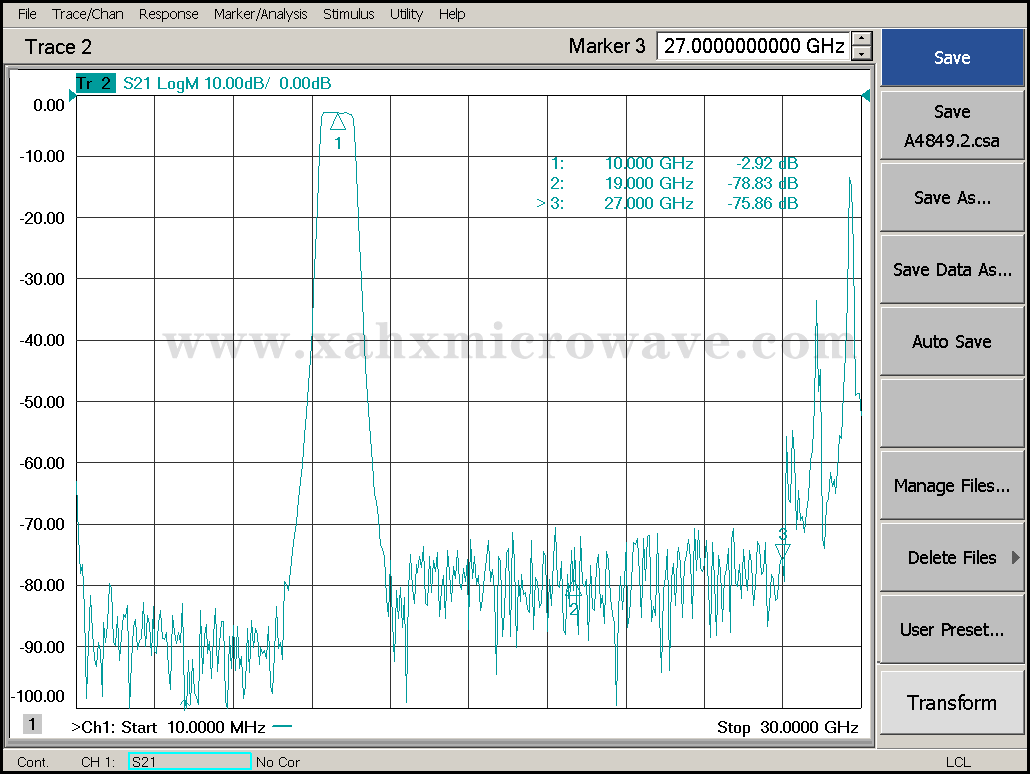
Task: Click the -100.00 y-axis label
Action: click(x=38, y=696)
